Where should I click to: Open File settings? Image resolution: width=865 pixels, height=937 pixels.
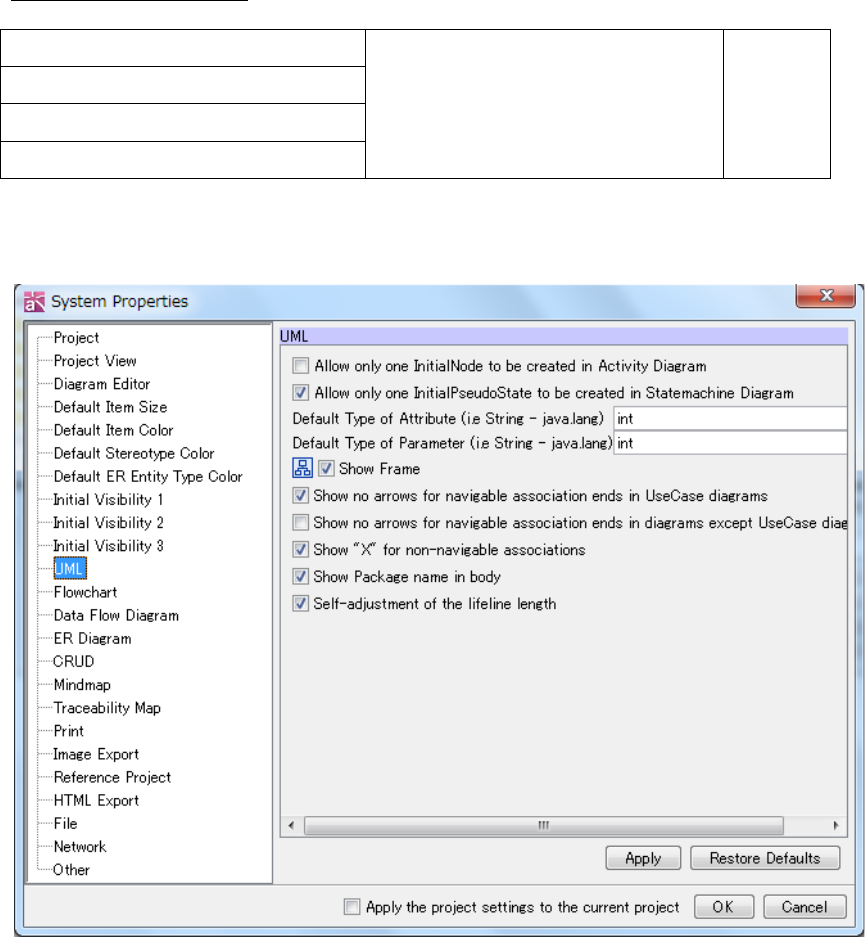[65, 823]
